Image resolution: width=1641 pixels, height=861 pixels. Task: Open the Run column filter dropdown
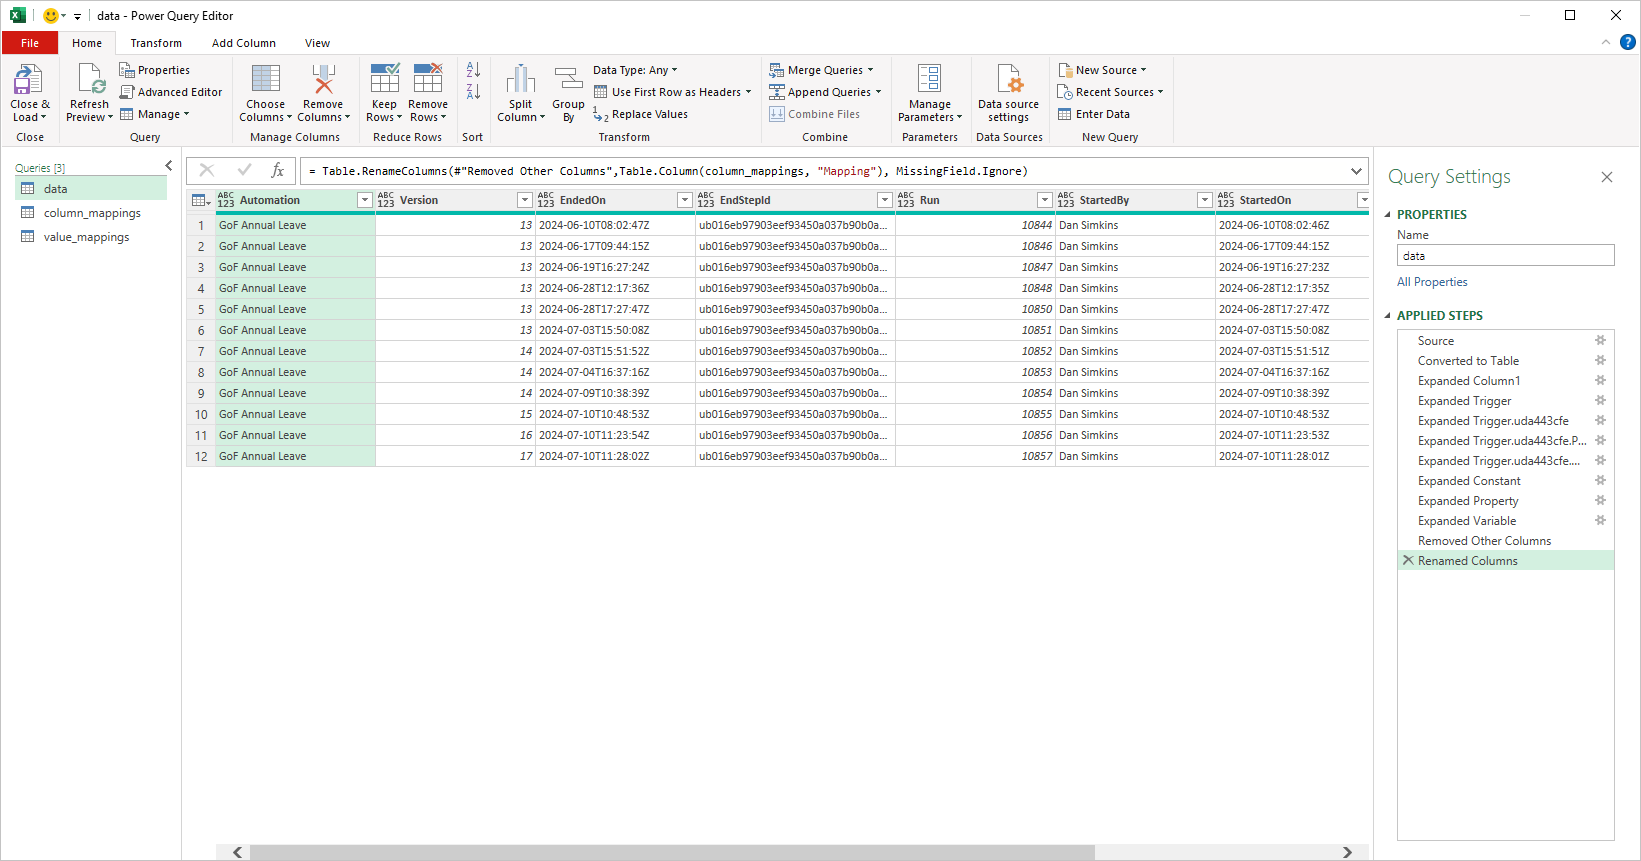pyautogui.click(x=1044, y=200)
